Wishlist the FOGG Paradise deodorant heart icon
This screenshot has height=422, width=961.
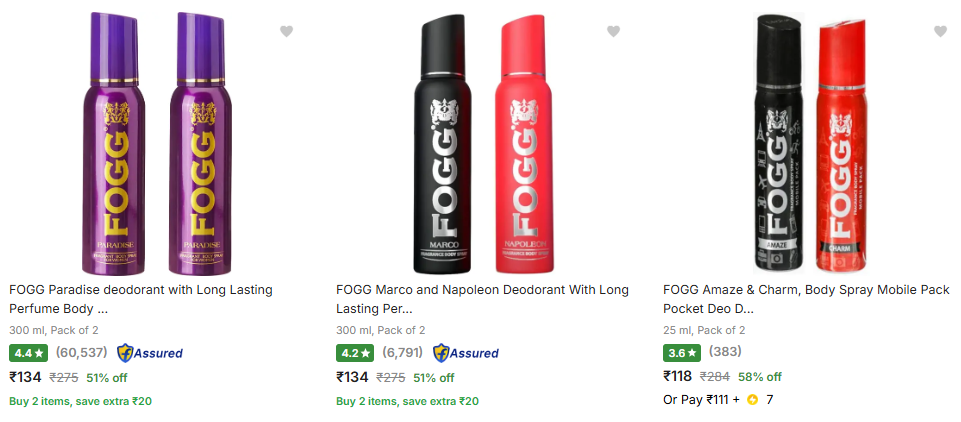coord(286,32)
